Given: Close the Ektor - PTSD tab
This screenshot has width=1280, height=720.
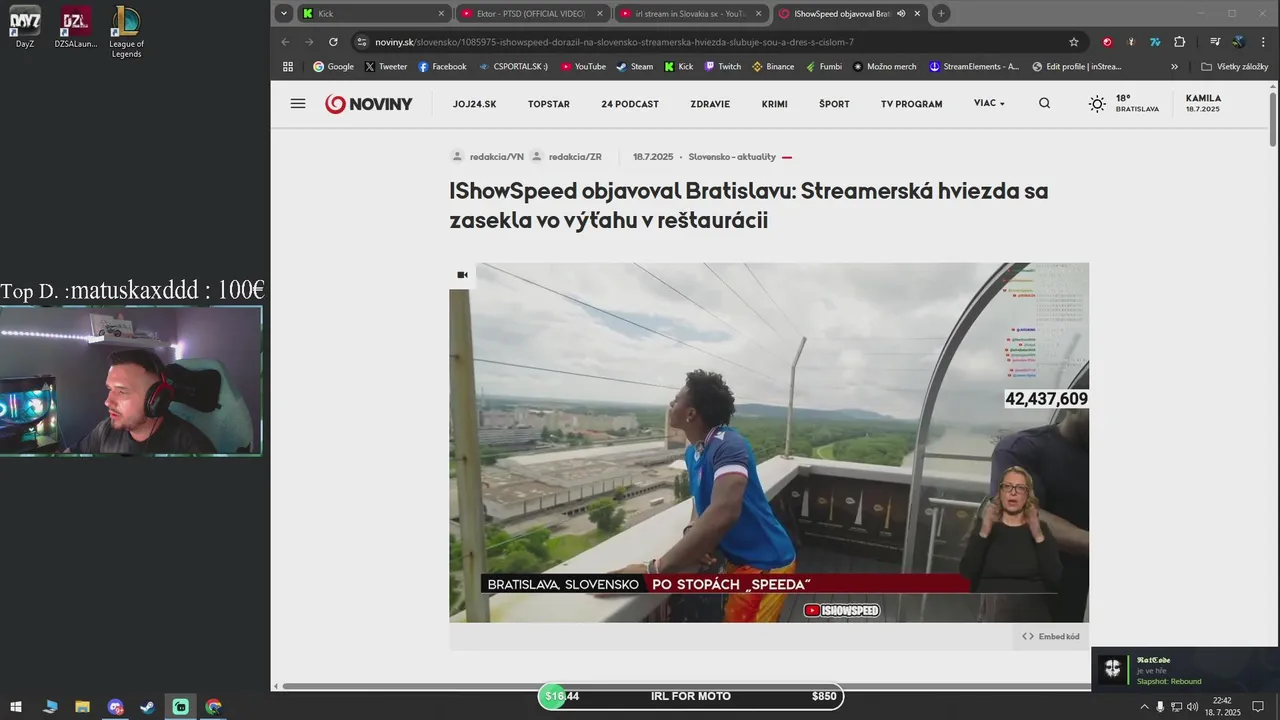Looking at the screenshot, I should click(x=599, y=14).
